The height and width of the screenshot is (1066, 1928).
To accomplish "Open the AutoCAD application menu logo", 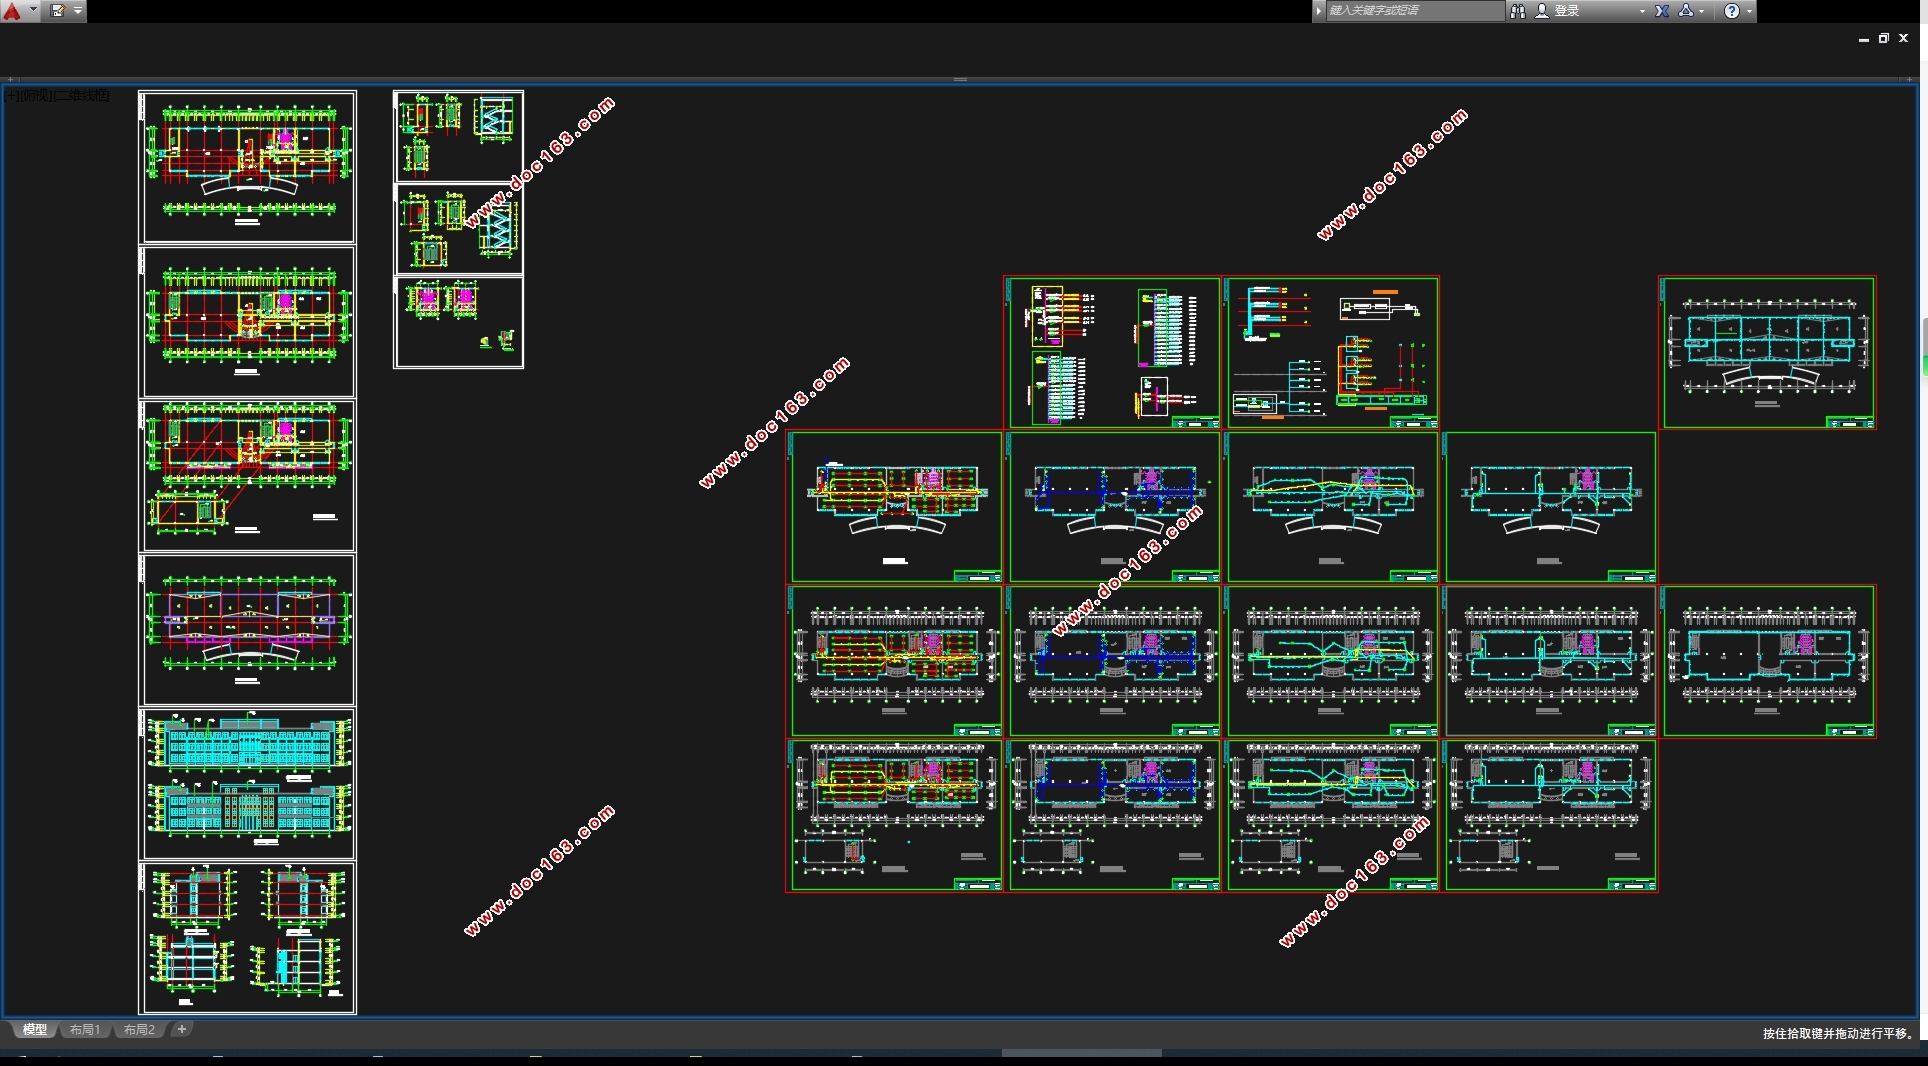I will 12,11.
